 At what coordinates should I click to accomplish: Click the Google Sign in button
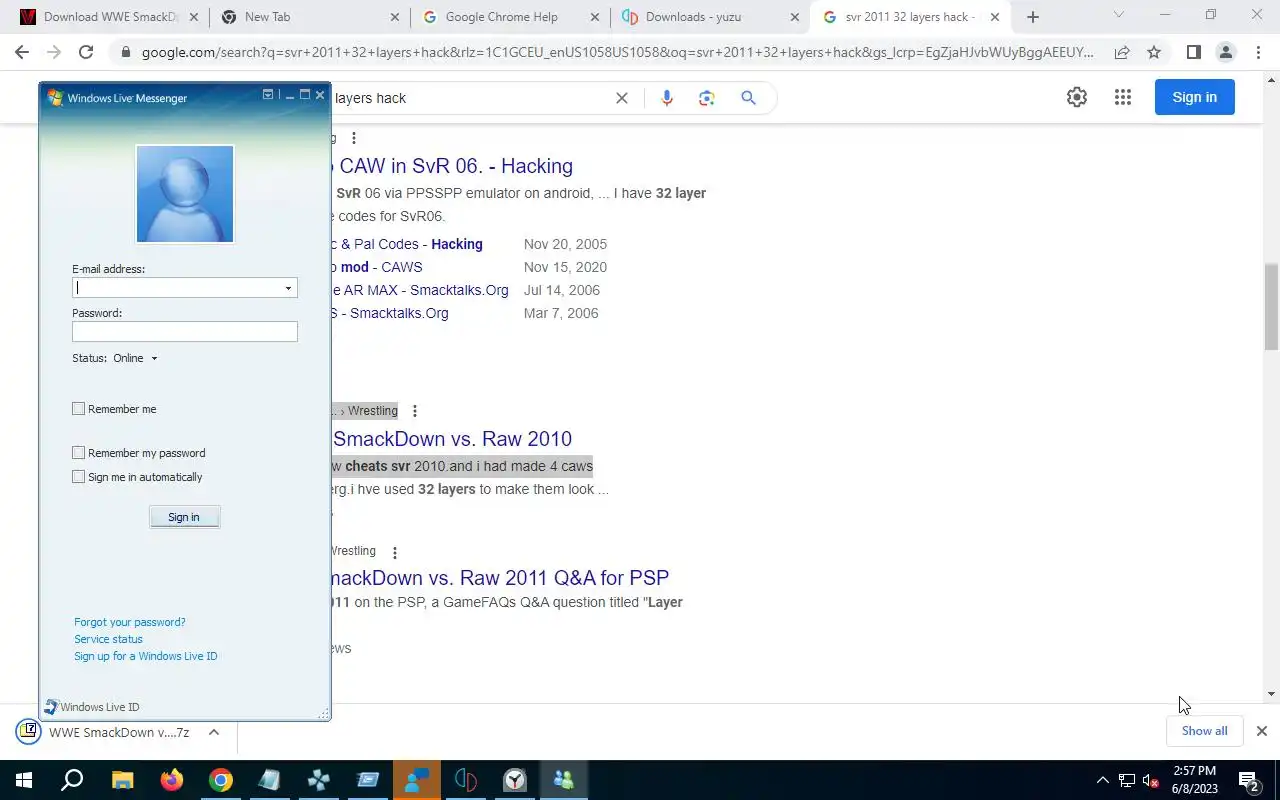coord(1194,97)
